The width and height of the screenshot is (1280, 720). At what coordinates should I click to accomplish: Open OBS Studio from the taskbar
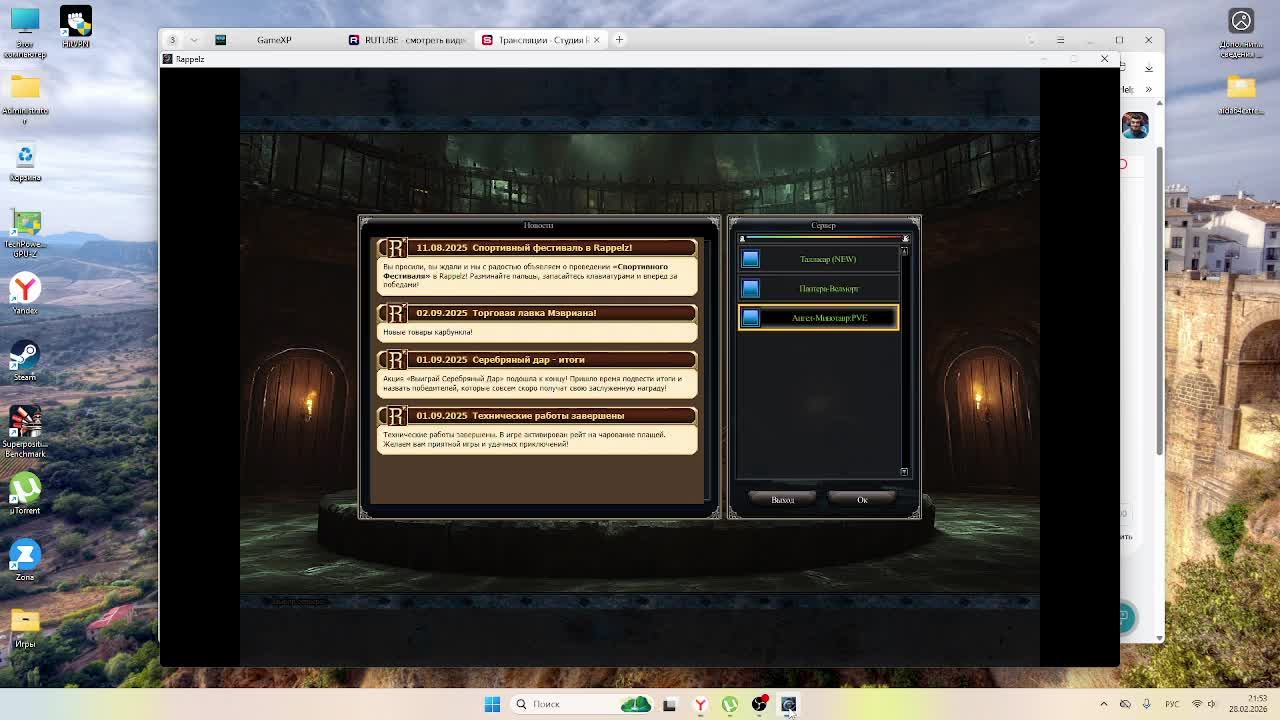759,704
